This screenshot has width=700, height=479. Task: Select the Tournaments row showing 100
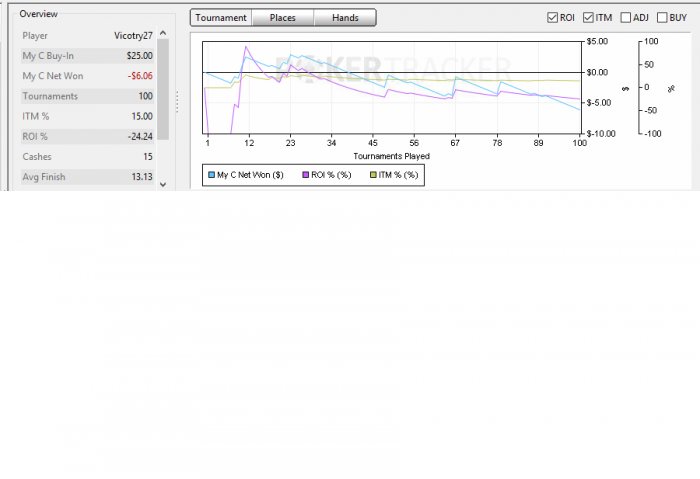[x=88, y=96]
